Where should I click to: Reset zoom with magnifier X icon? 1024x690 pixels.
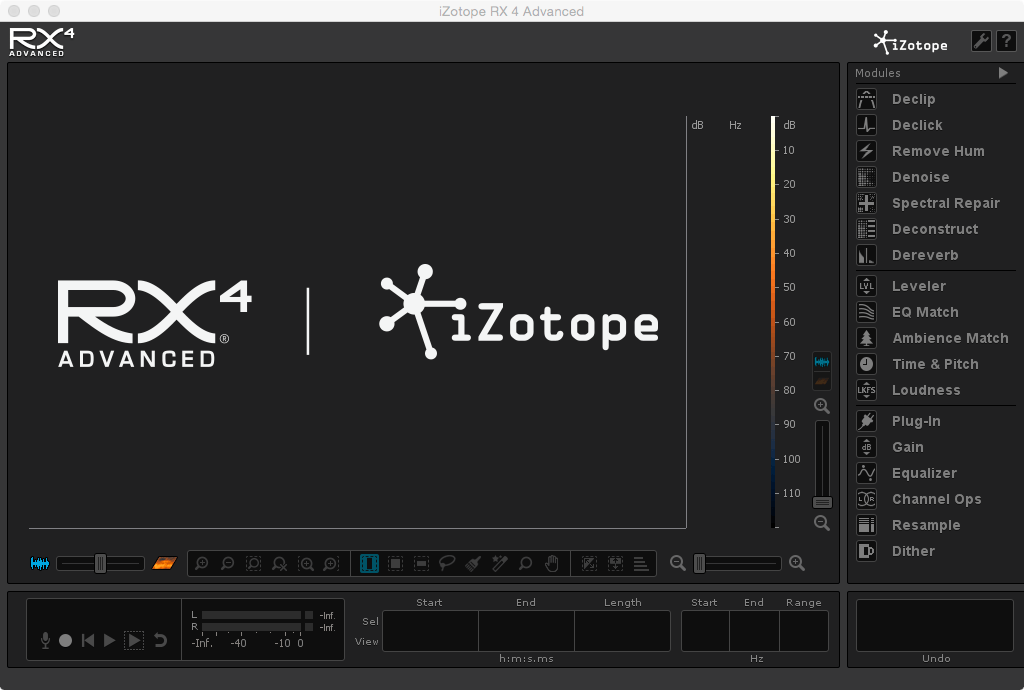tap(280, 563)
